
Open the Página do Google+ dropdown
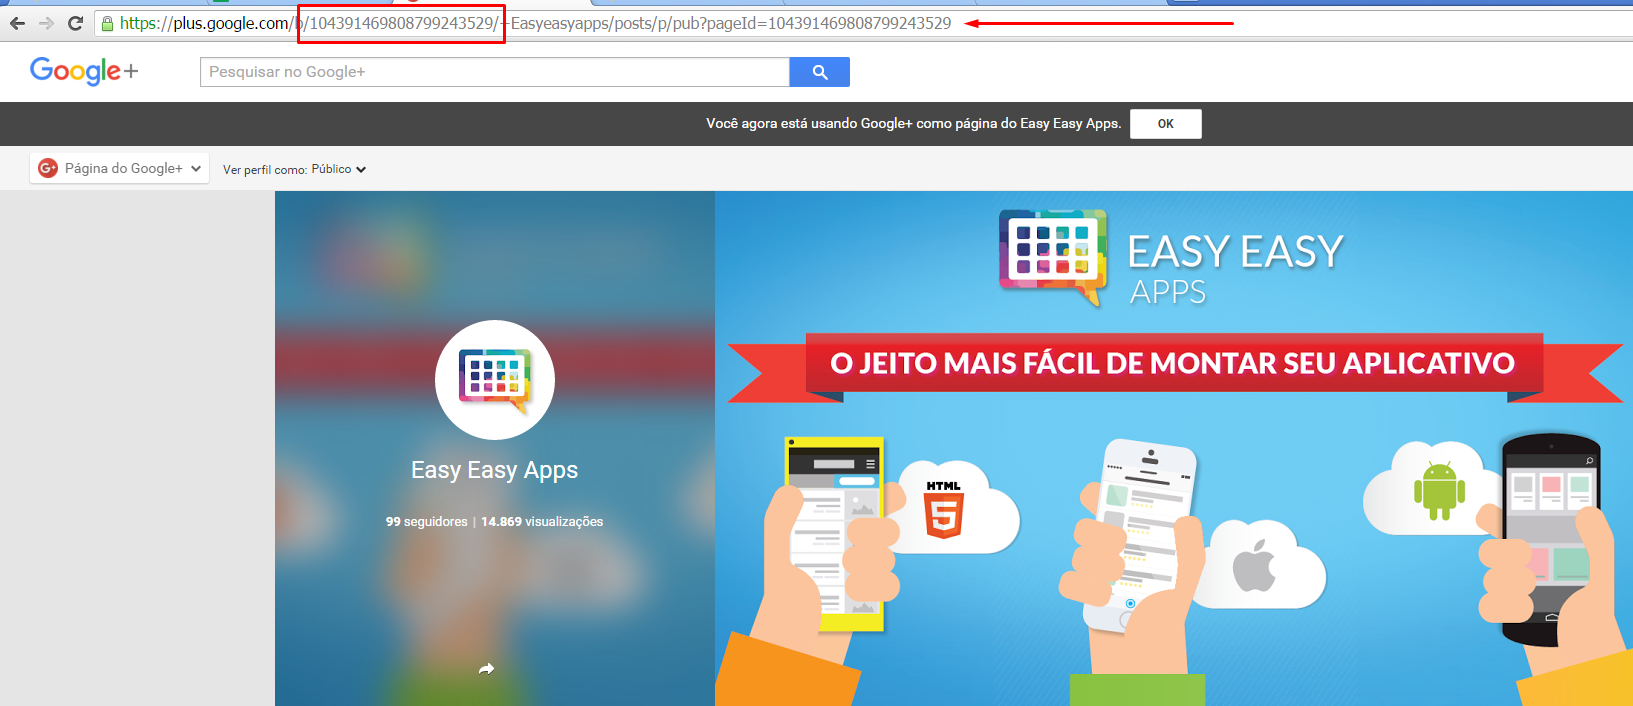[x=120, y=169]
